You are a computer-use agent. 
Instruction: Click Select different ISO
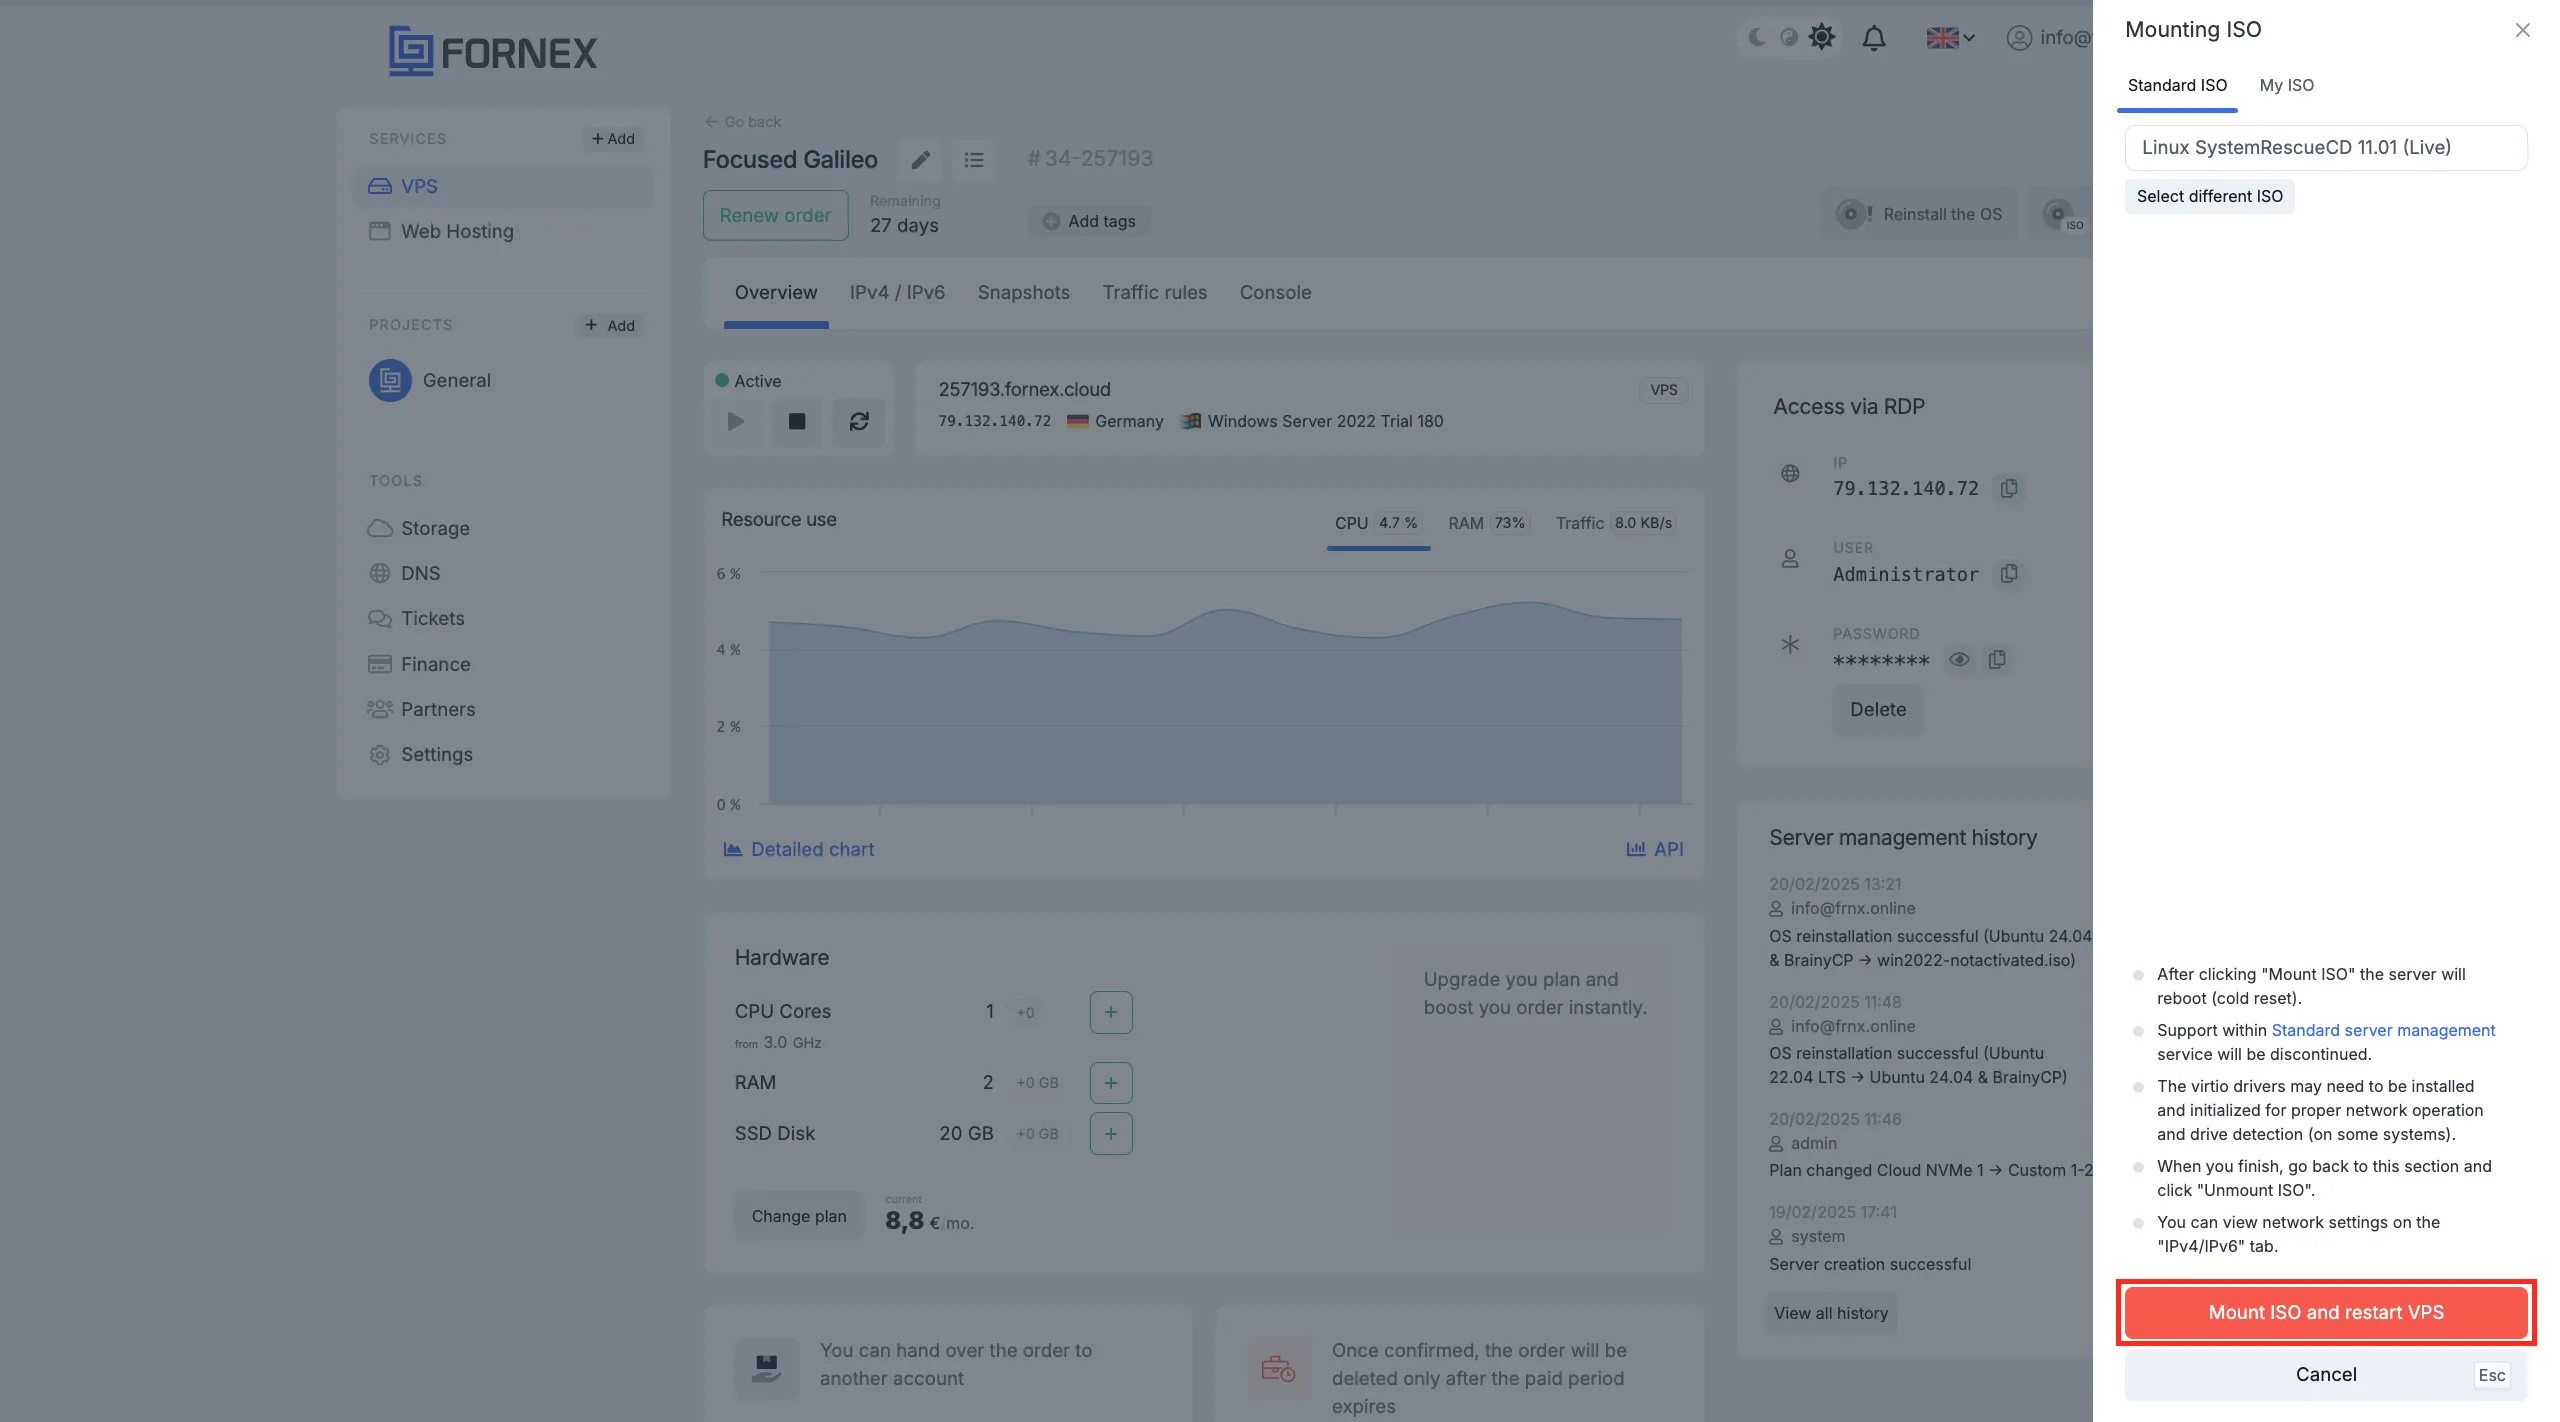[2210, 196]
